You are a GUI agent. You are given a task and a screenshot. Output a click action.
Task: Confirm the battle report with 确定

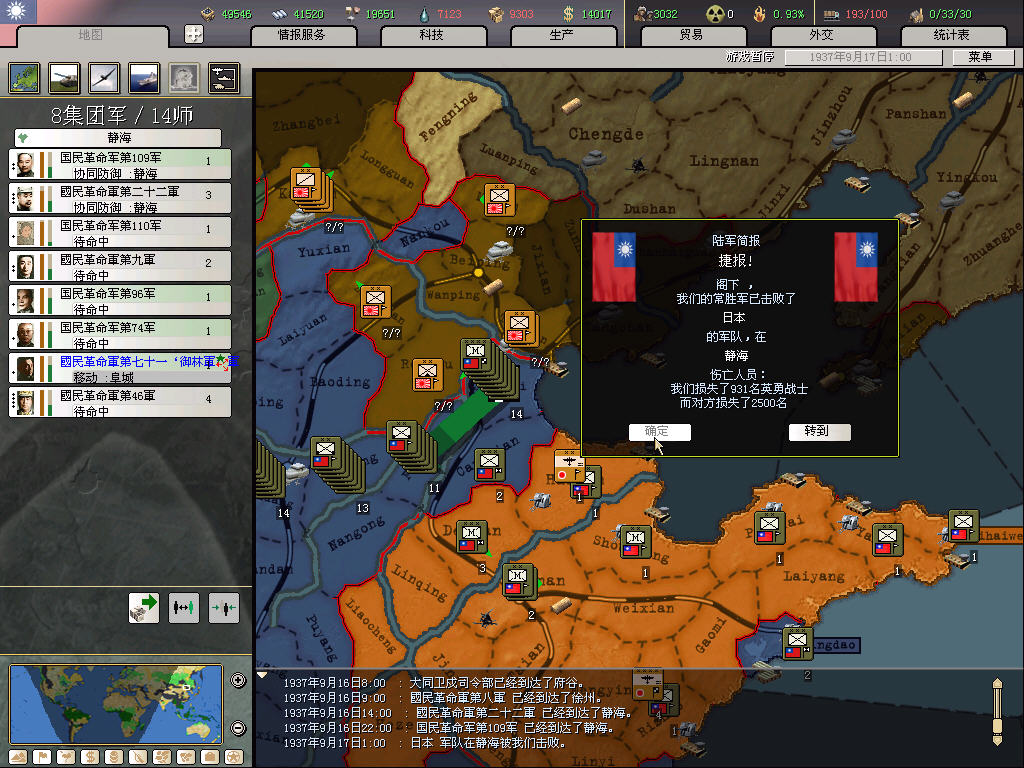point(659,431)
